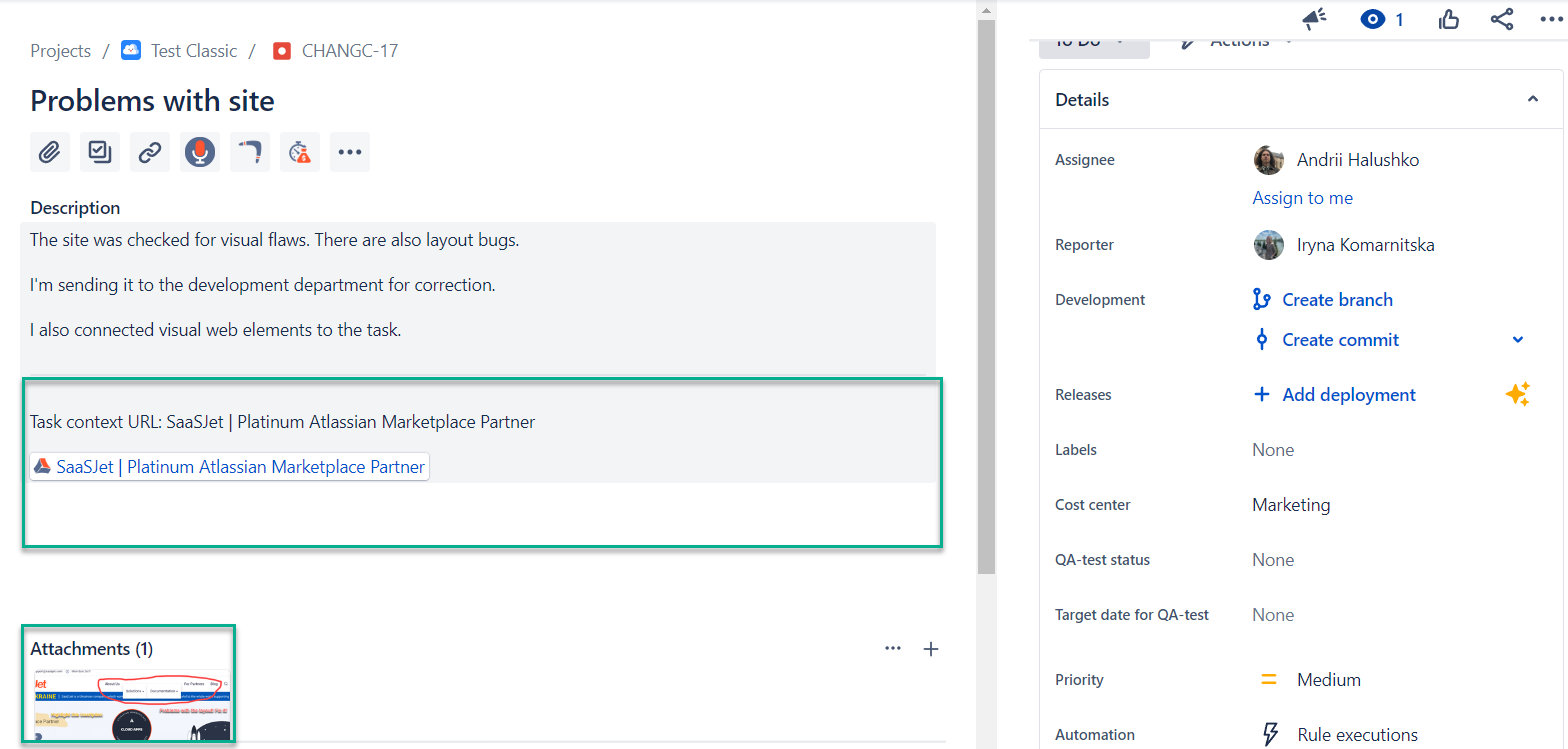Screen dimensions: 1568x749
Task: Click the Labels None value
Action: coord(1273,450)
